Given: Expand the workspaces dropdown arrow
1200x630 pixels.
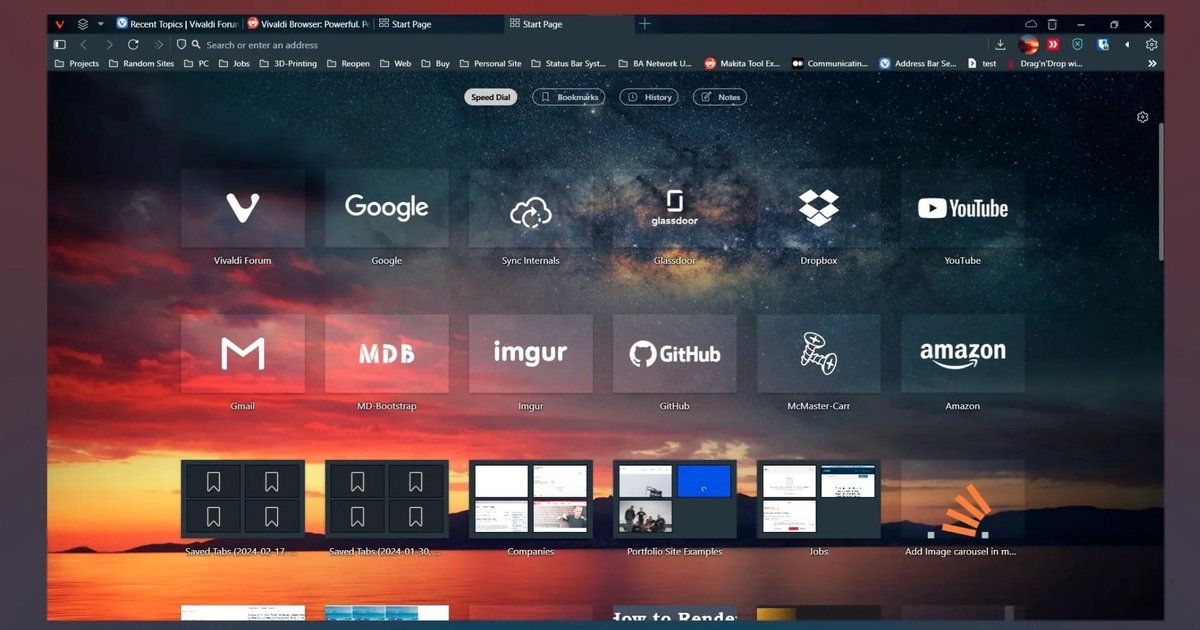Looking at the screenshot, I should click(x=100, y=24).
